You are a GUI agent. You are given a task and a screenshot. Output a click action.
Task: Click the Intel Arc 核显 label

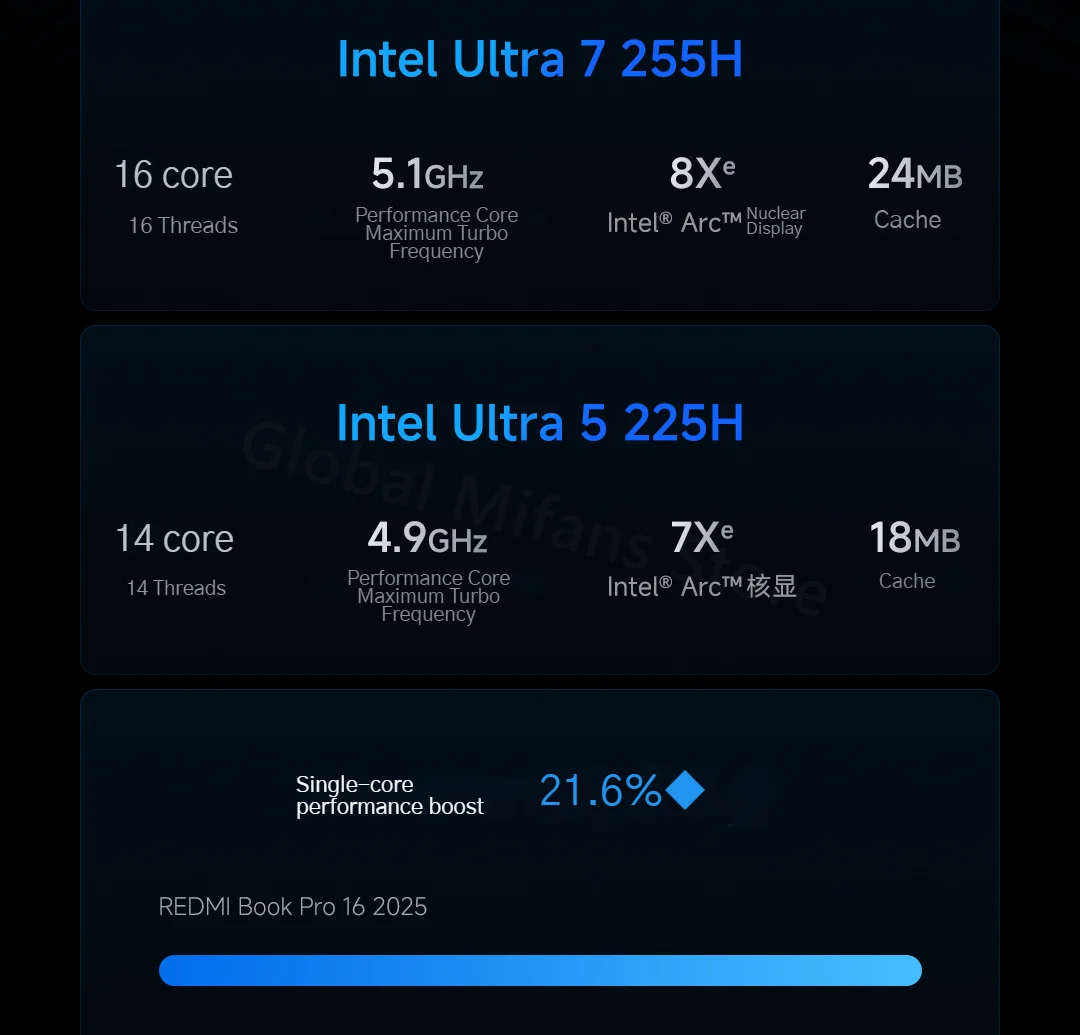(x=702, y=587)
